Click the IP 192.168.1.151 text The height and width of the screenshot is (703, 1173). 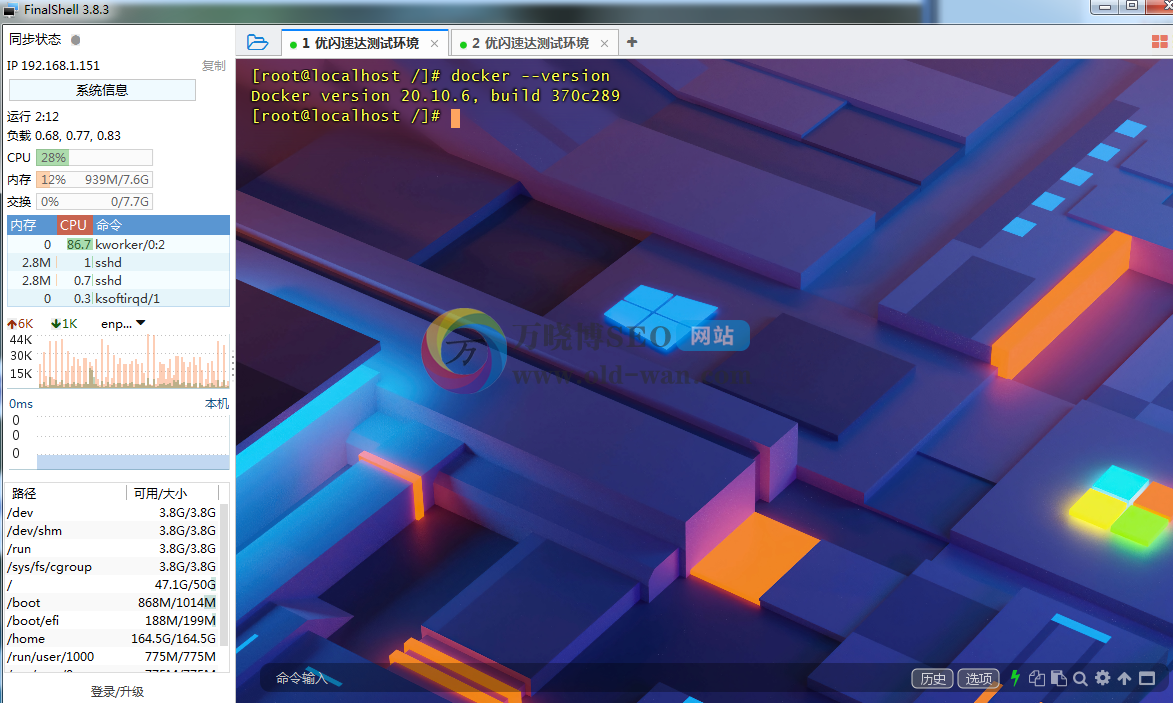53,66
